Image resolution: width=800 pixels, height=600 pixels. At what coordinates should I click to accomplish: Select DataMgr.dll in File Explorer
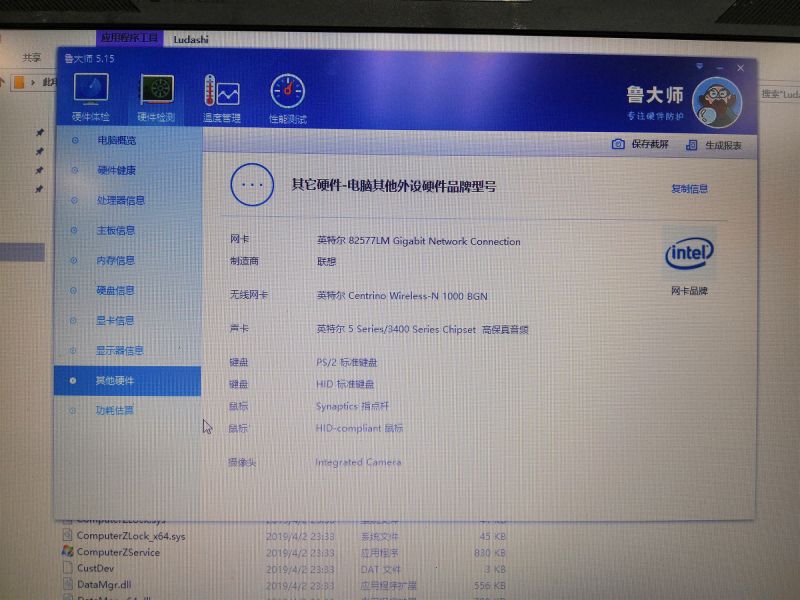click(104, 584)
